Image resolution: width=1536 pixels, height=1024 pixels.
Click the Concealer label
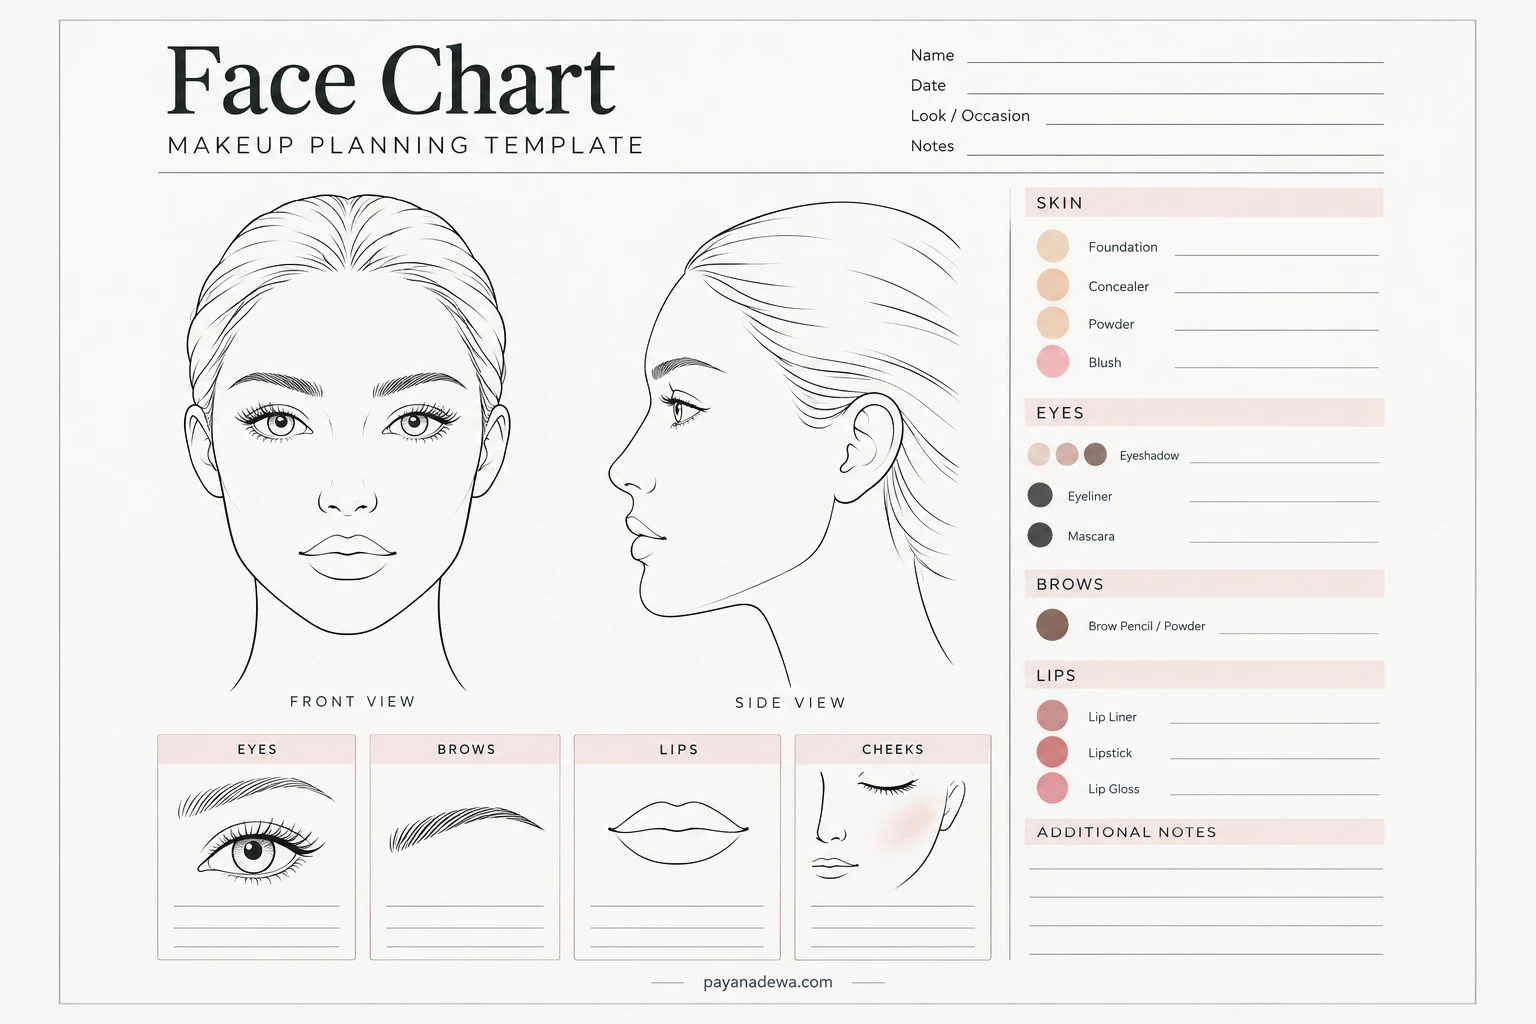click(1119, 286)
